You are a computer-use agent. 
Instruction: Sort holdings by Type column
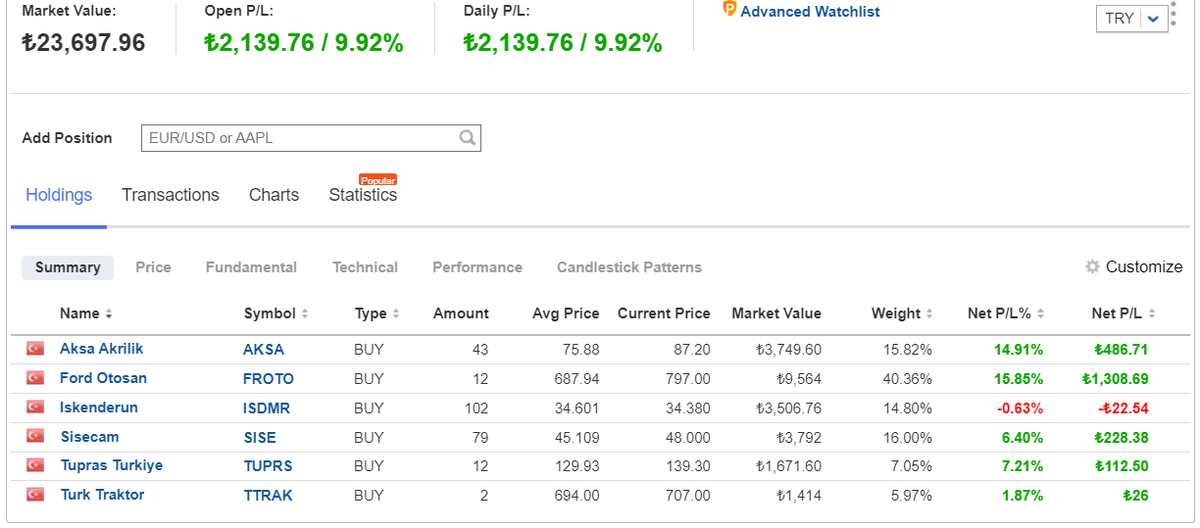point(377,313)
